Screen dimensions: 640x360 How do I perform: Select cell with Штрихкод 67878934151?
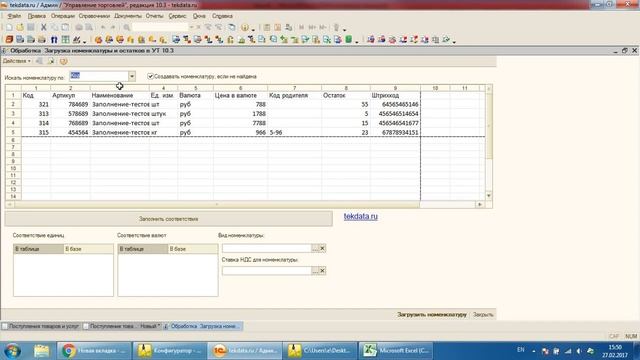[x=395, y=133]
